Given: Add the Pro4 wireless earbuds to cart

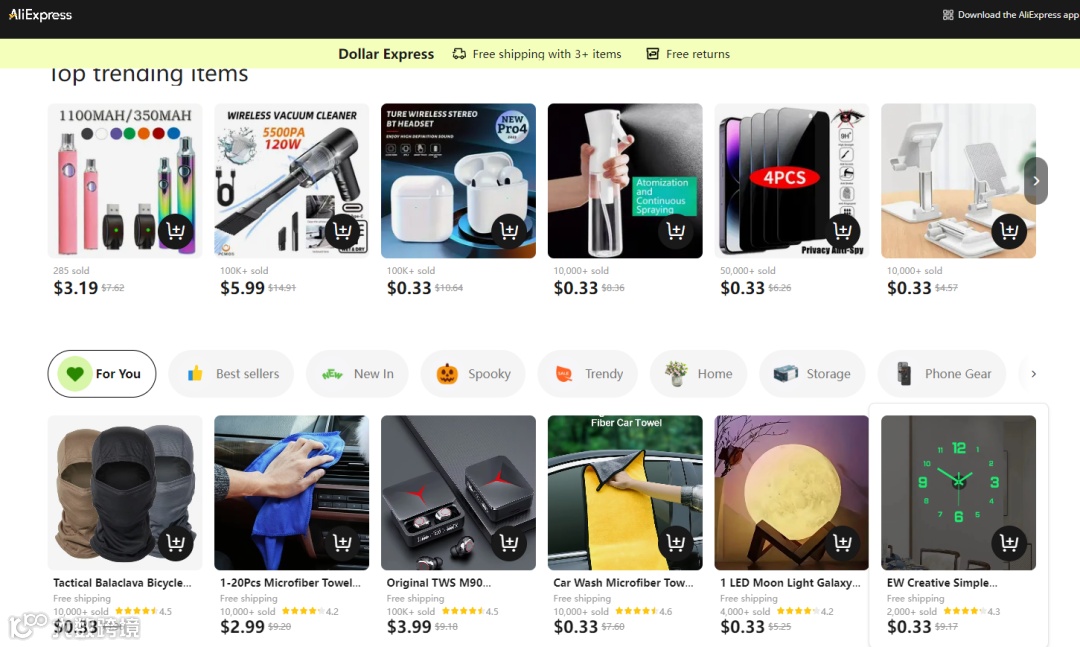Looking at the screenshot, I should 509,231.
